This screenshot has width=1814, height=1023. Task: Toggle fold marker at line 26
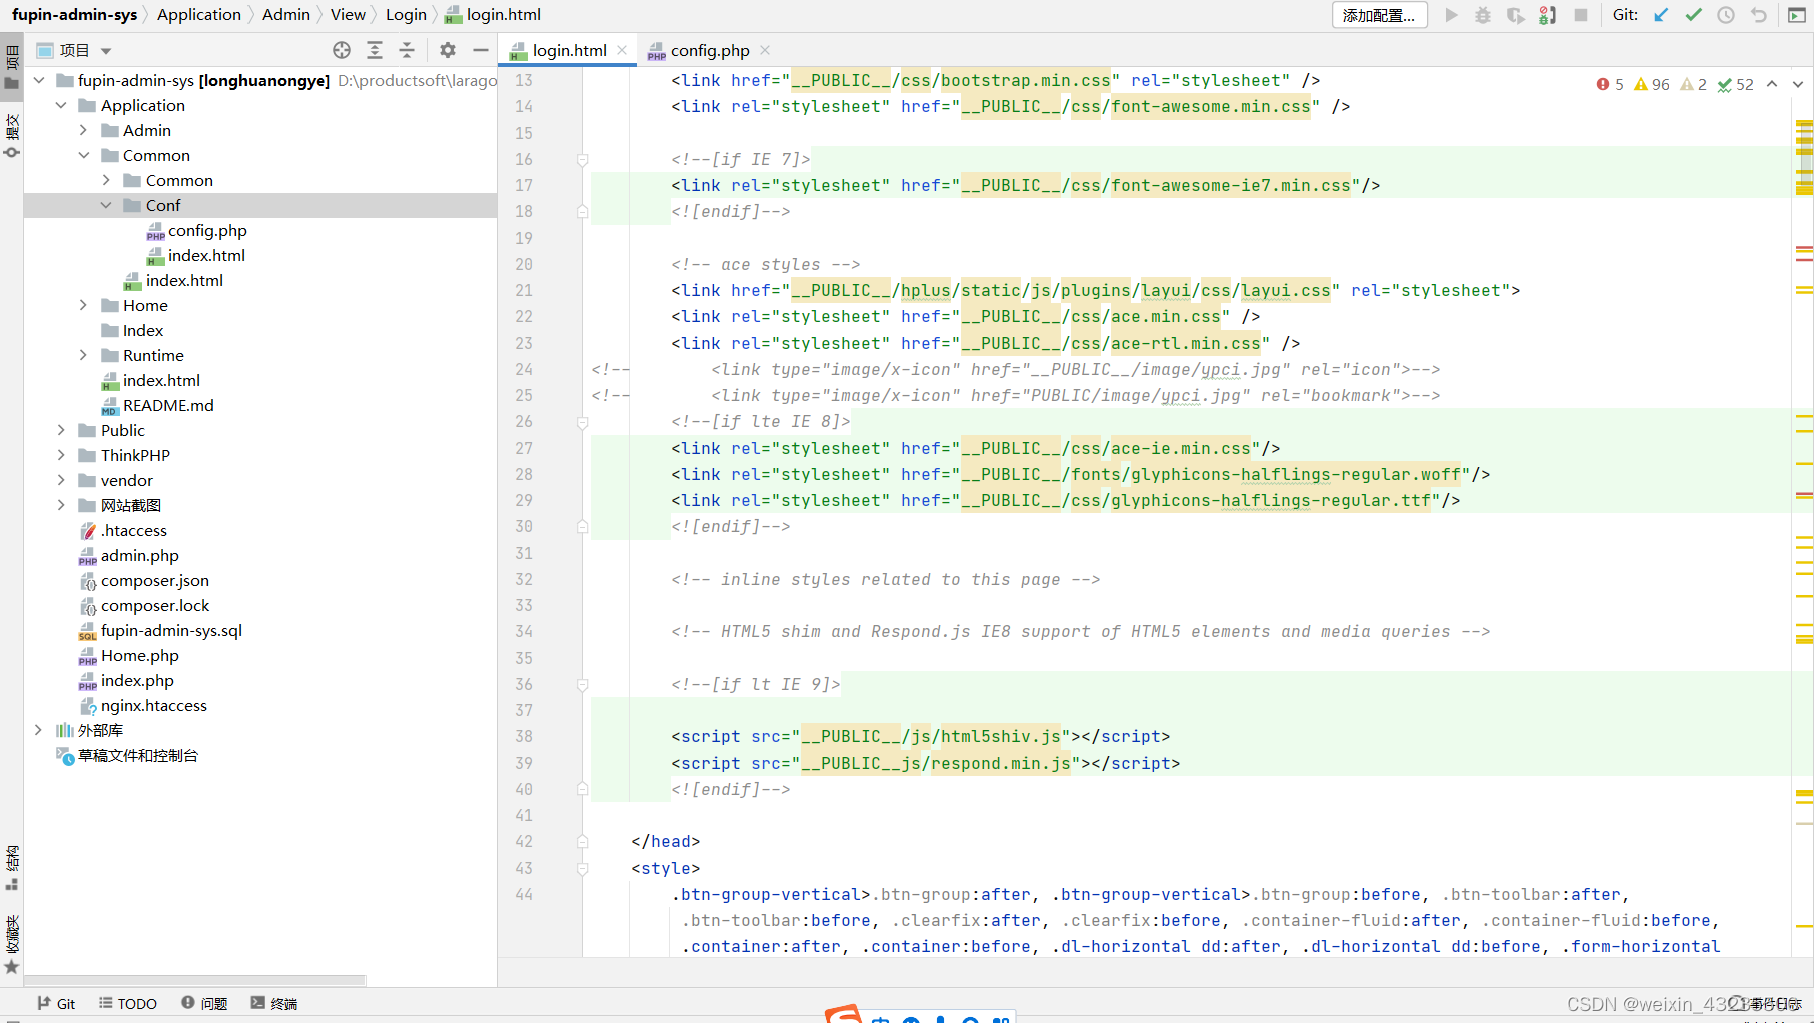[582, 422]
